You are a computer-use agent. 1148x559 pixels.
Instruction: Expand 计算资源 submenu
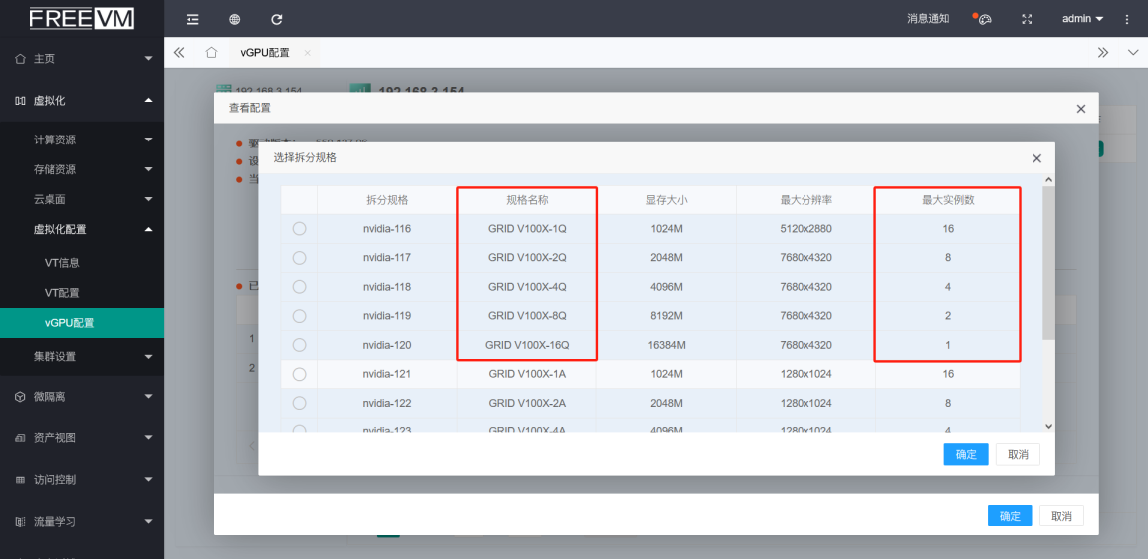(x=82, y=139)
